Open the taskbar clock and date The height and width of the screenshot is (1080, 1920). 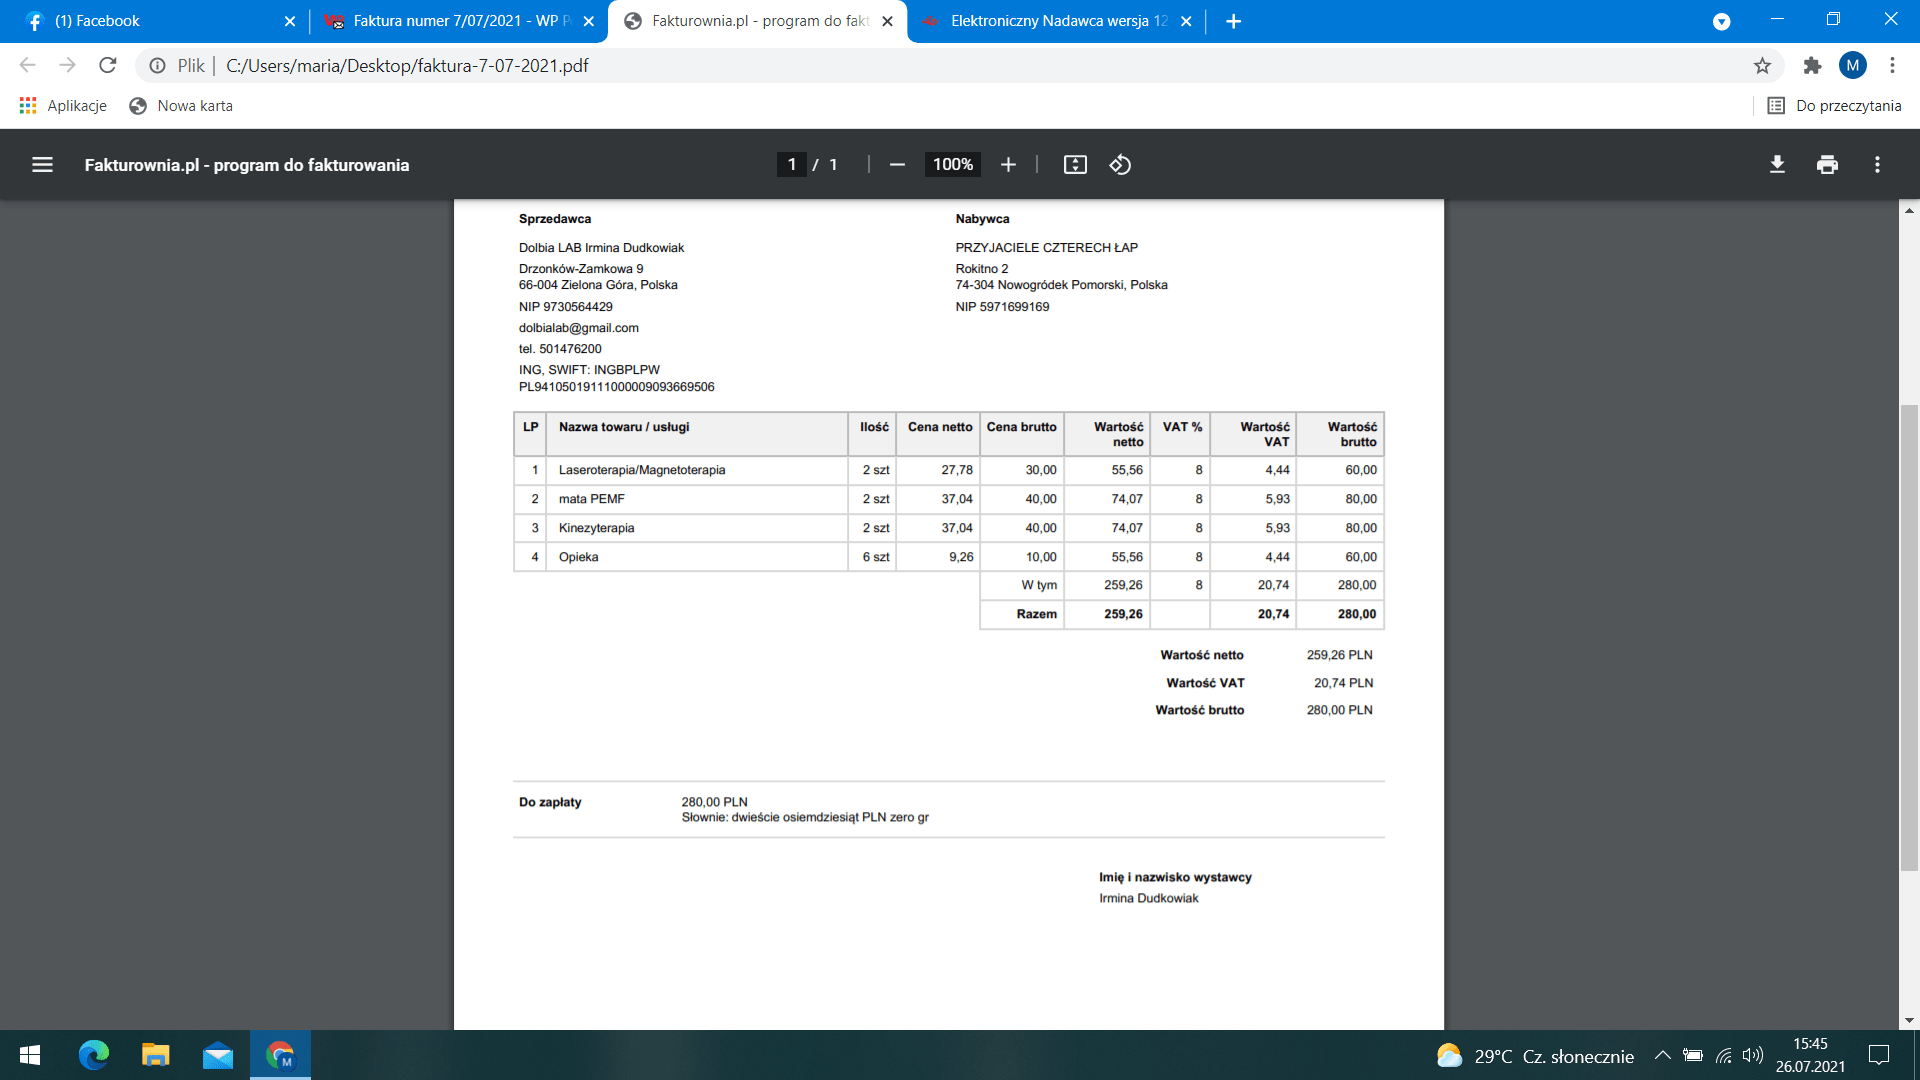1810,1055
